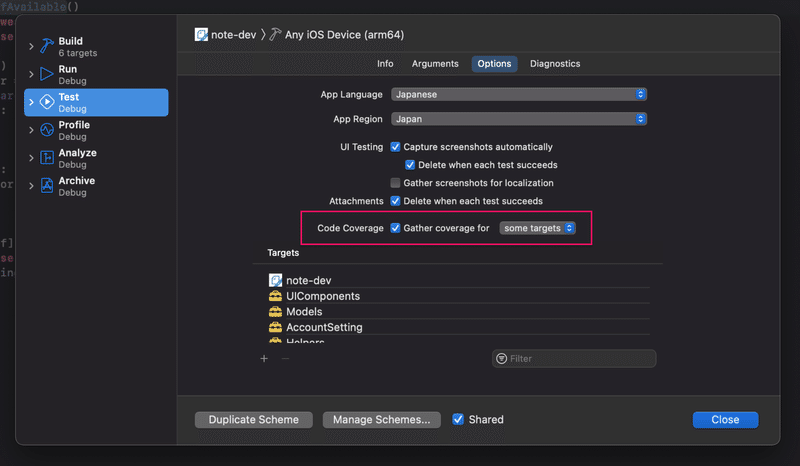Open the App Language dropdown
Viewport: 800px width, 466px height.
(519, 94)
